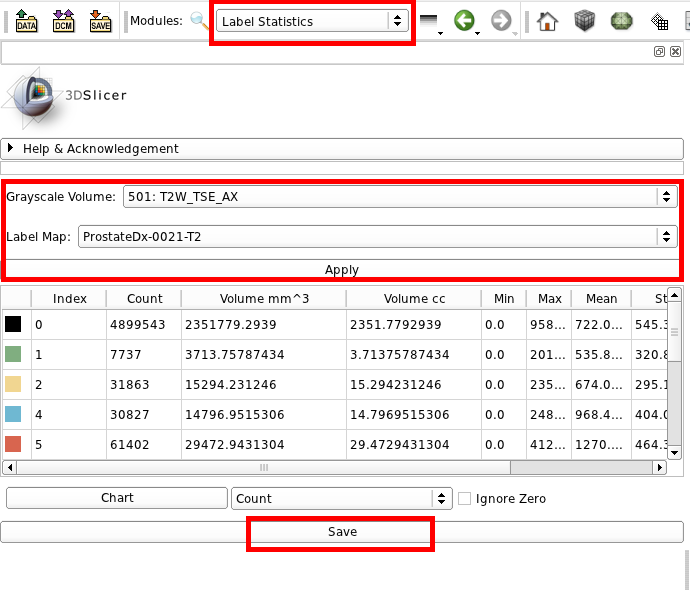
Task: Open the Load Data icon
Action: coord(26,21)
